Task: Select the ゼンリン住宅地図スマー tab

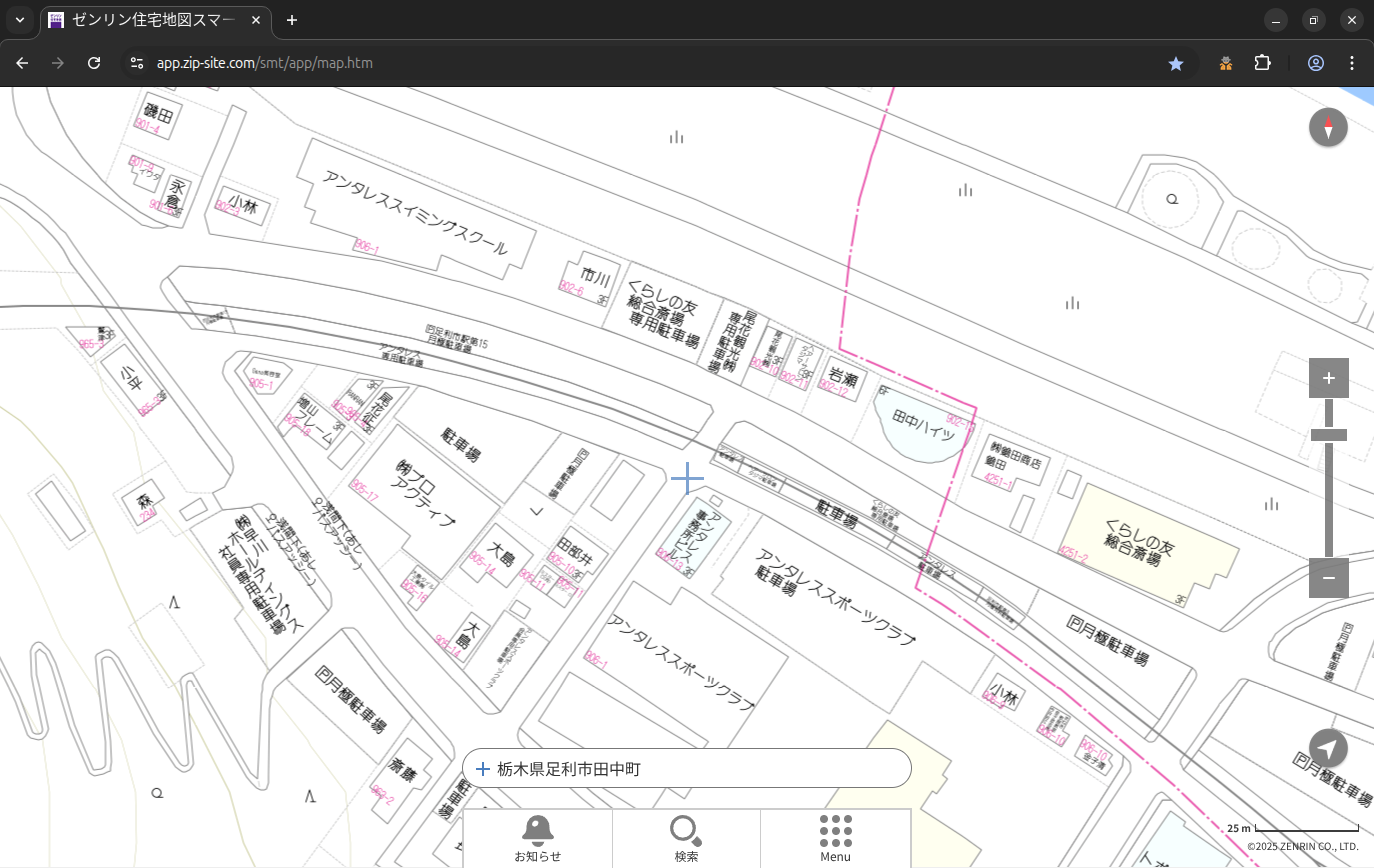Action: pyautogui.click(x=155, y=20)
